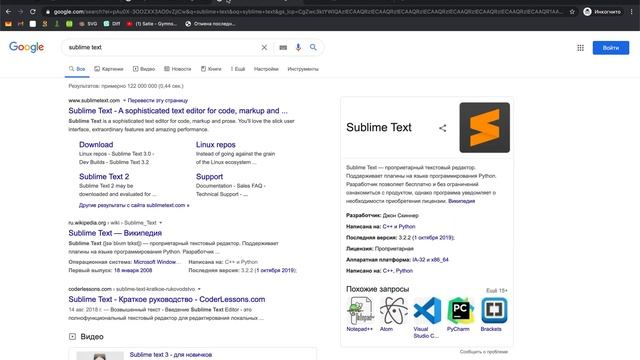Click the 18 января 2008 release date link
This screenshot has height=360, width=640.
pyautogui.click(x=133, y=271)
